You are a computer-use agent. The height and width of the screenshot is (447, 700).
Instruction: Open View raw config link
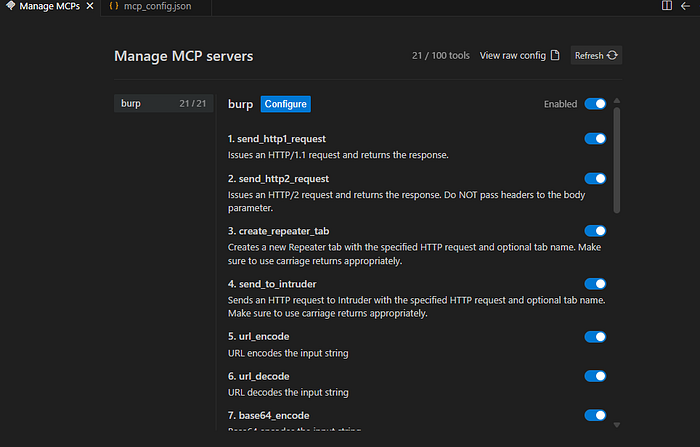tap(519, 55)
